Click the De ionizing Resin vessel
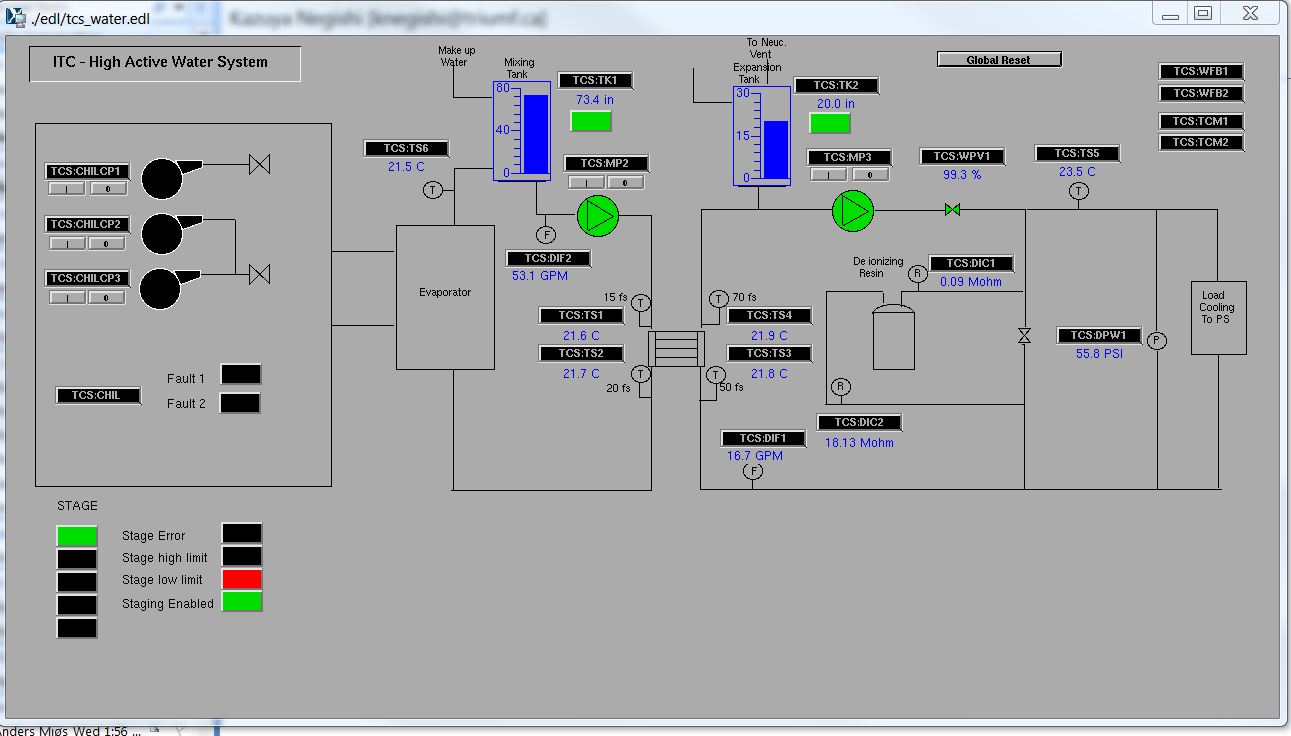Viewport: 1291px width, 736px height. click(893, 335)
